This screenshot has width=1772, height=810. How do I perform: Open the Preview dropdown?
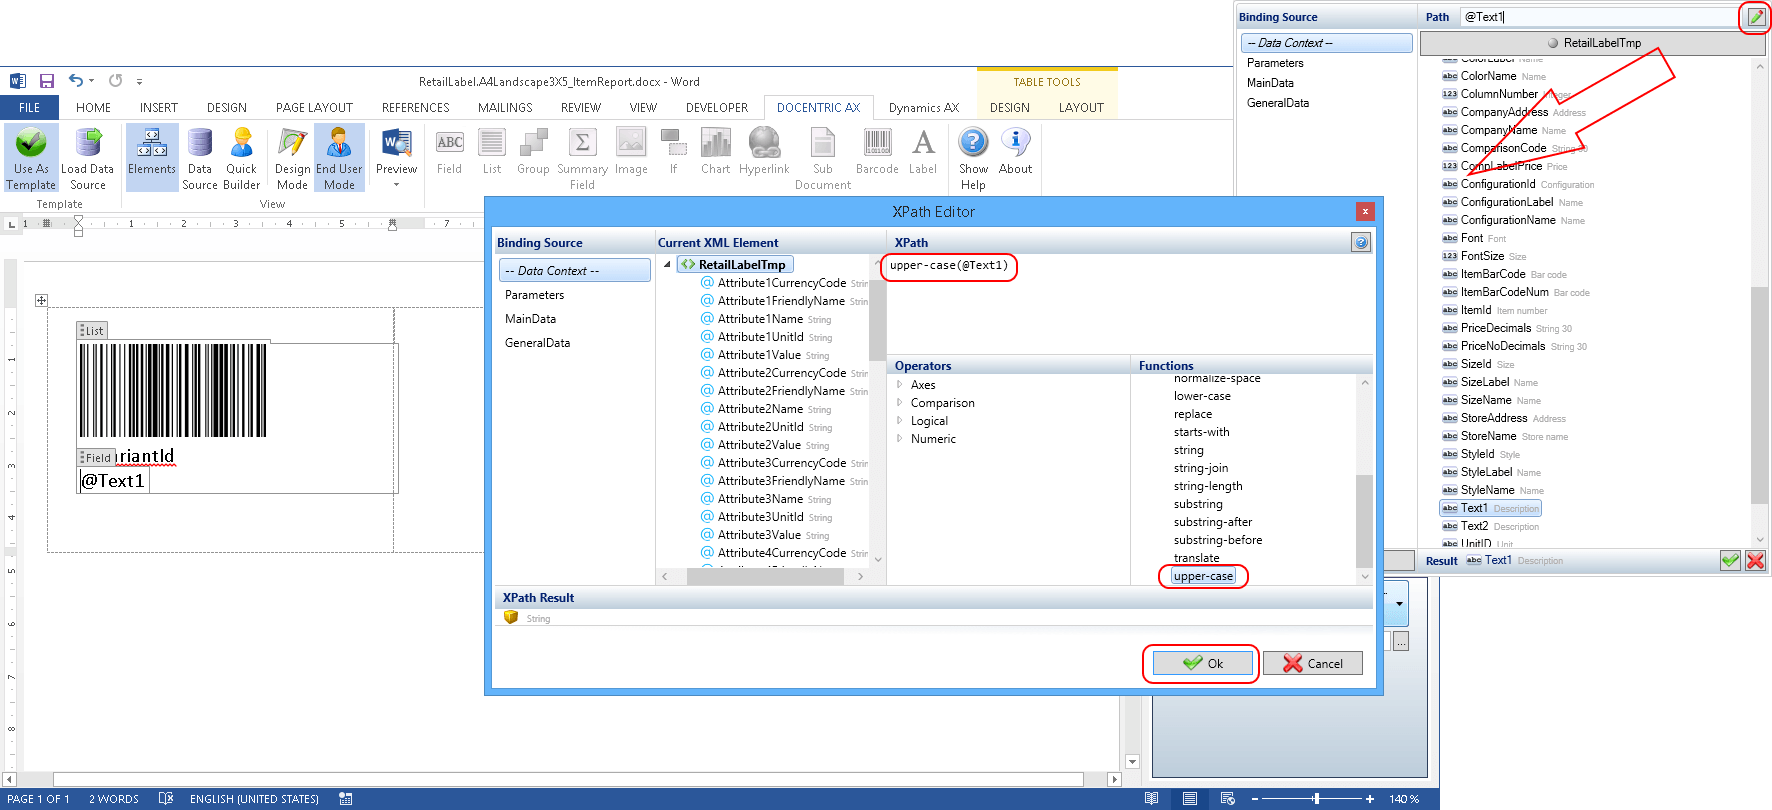click(397, 158)
